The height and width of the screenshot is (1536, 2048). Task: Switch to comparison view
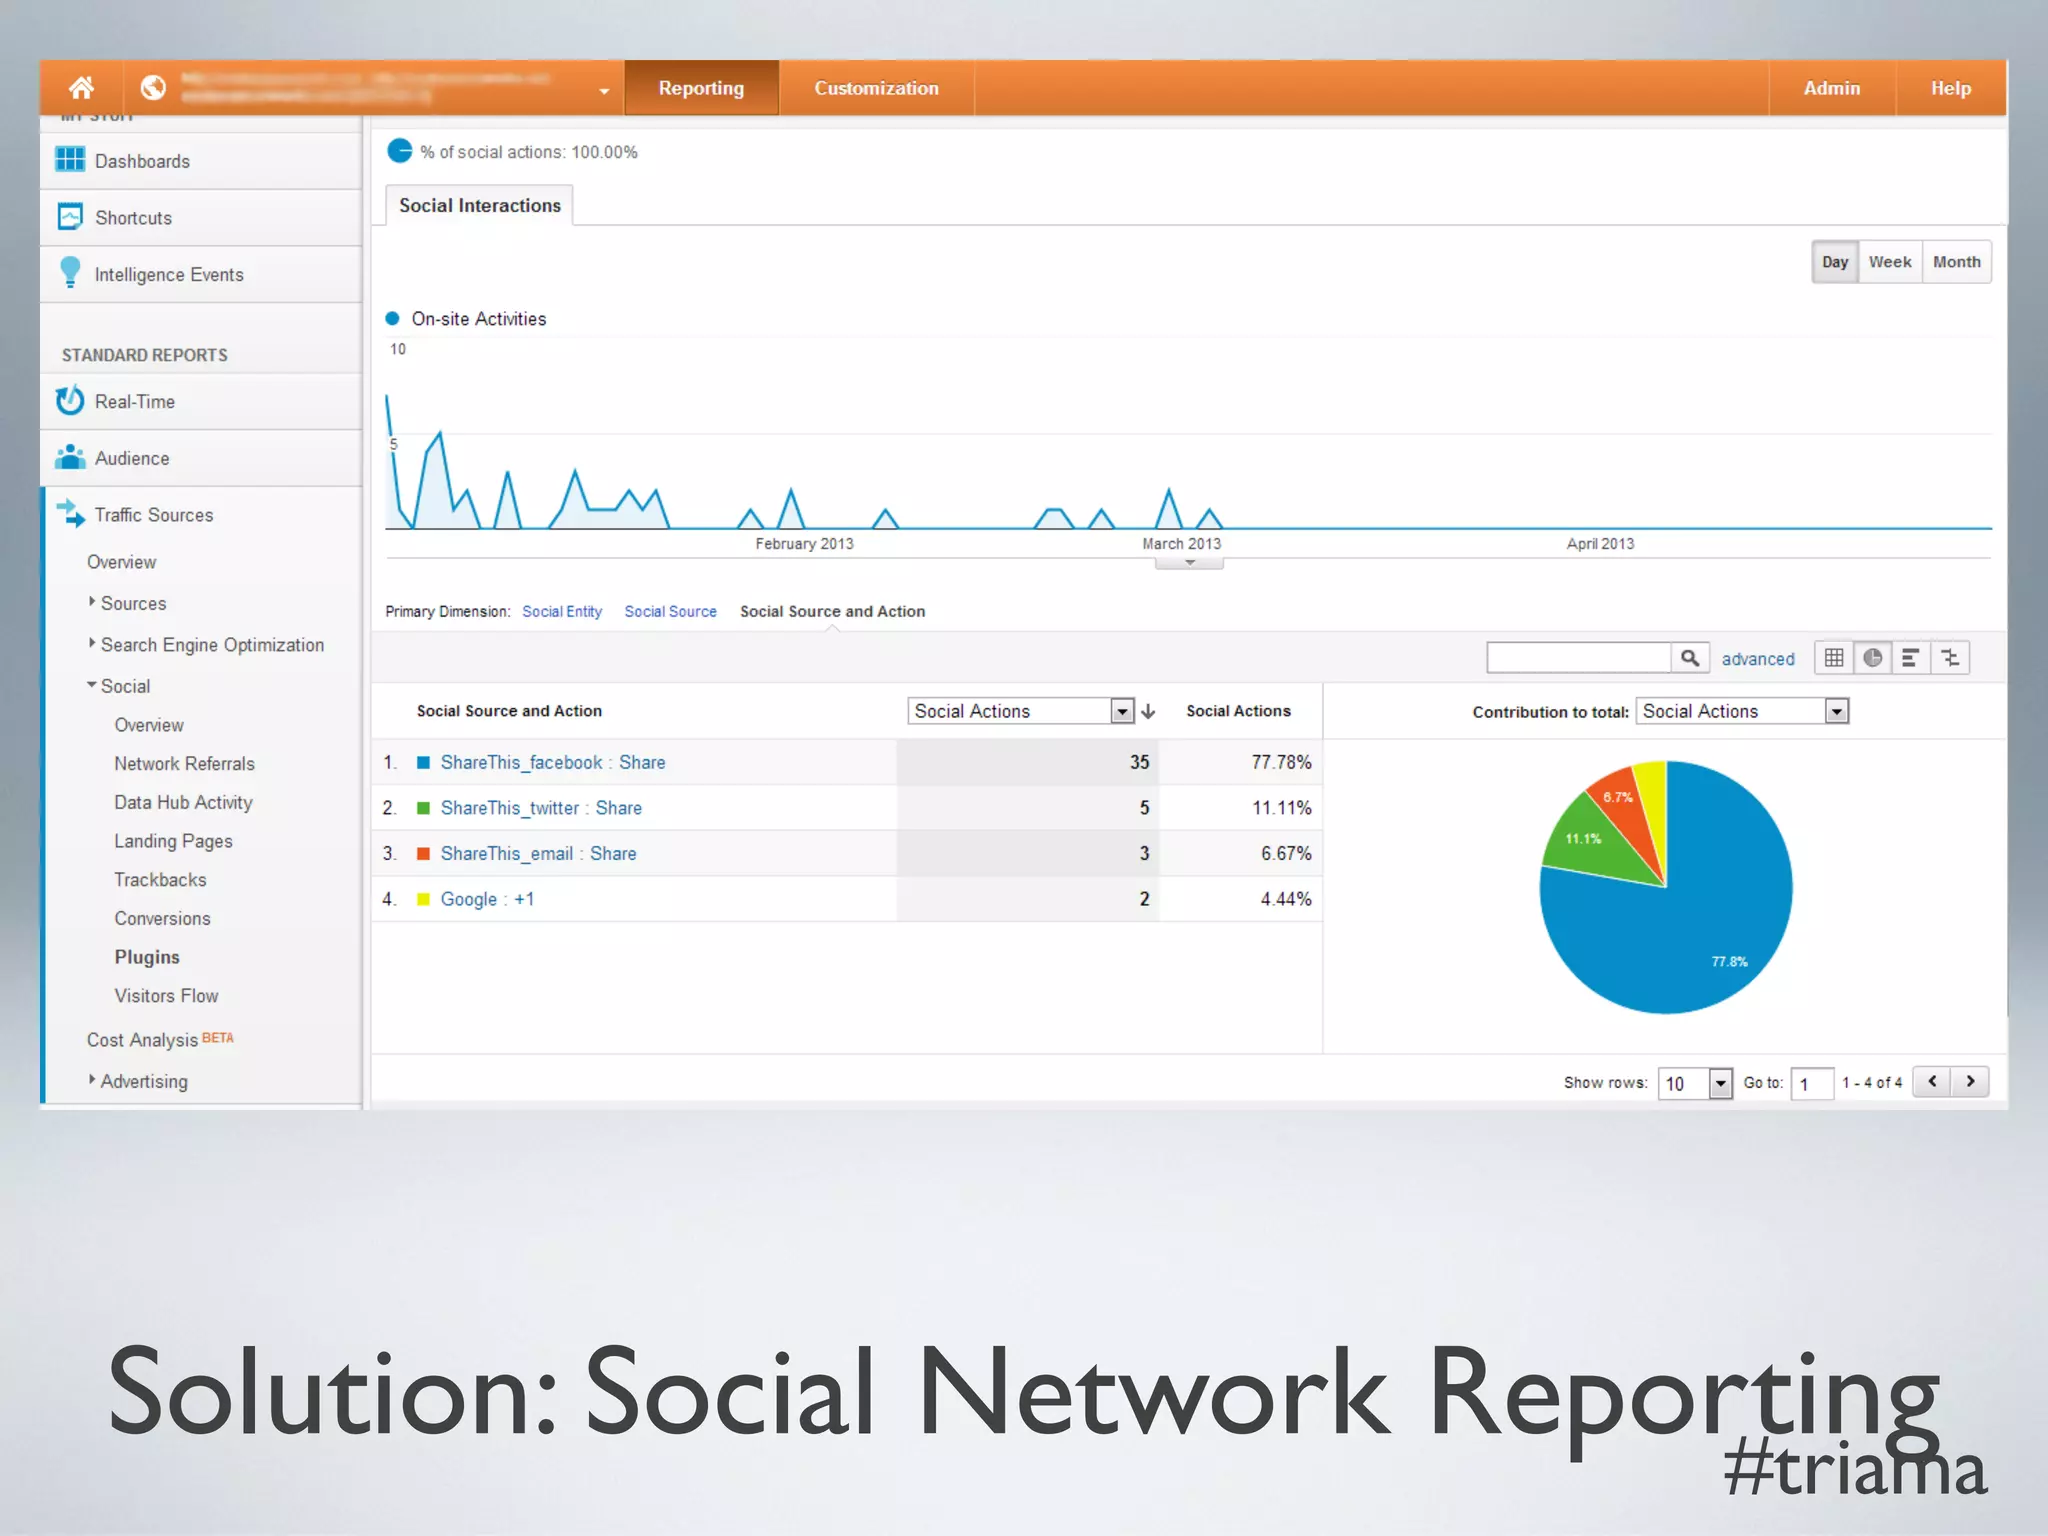(x=1950, y=658)
